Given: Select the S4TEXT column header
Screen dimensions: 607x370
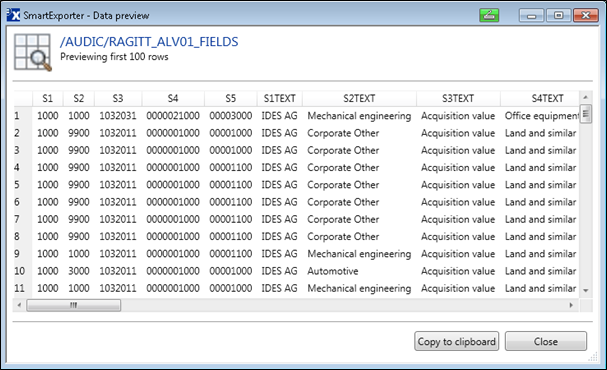Looking at the screenshot, I should point(540,98).
